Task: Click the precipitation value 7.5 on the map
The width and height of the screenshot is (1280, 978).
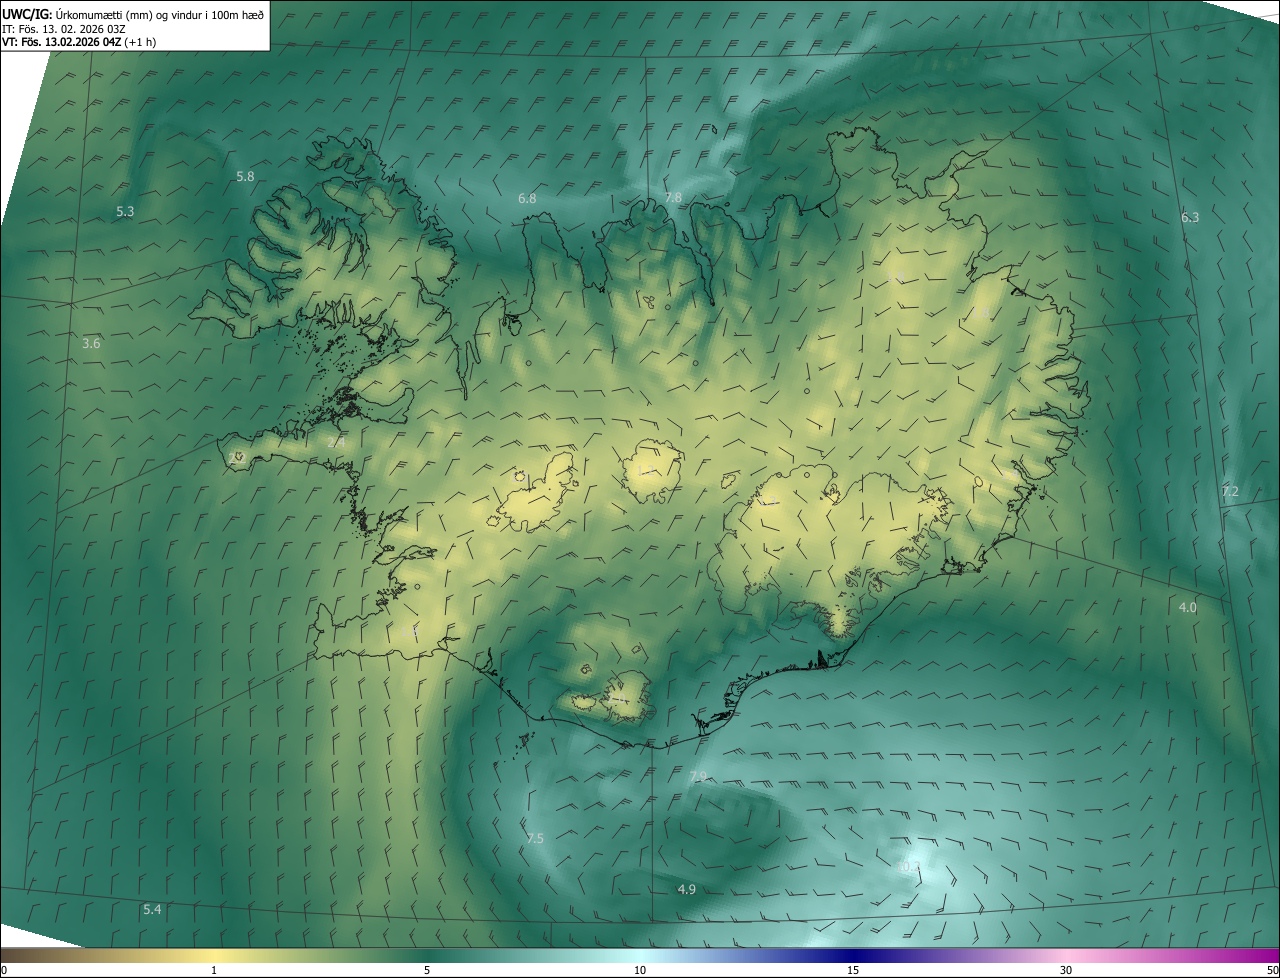Action: pos(535,838)
